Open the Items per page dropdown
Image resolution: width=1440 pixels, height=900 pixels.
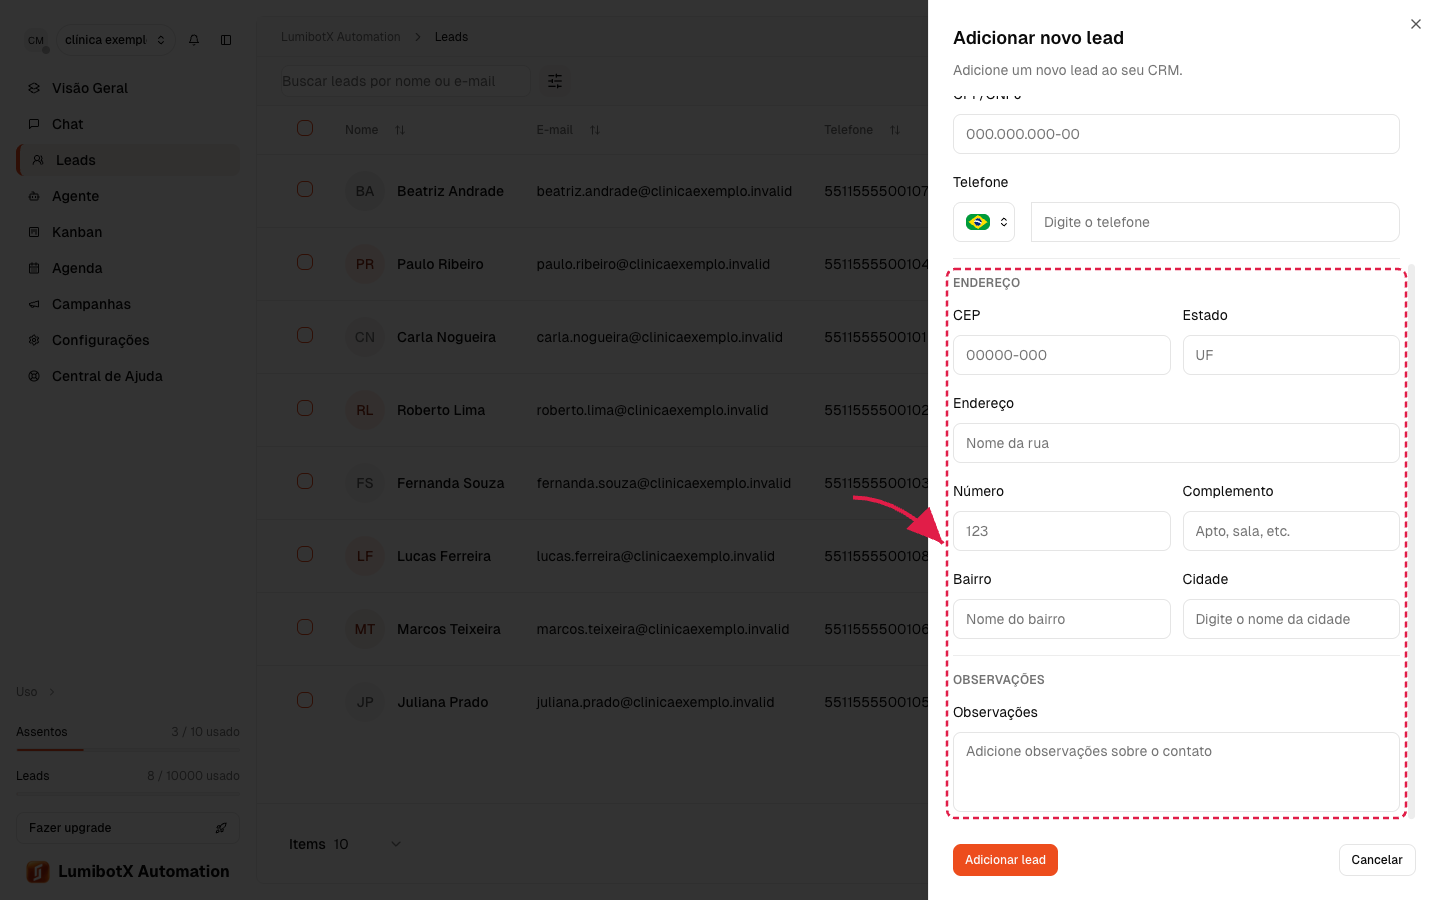[368, 844]
